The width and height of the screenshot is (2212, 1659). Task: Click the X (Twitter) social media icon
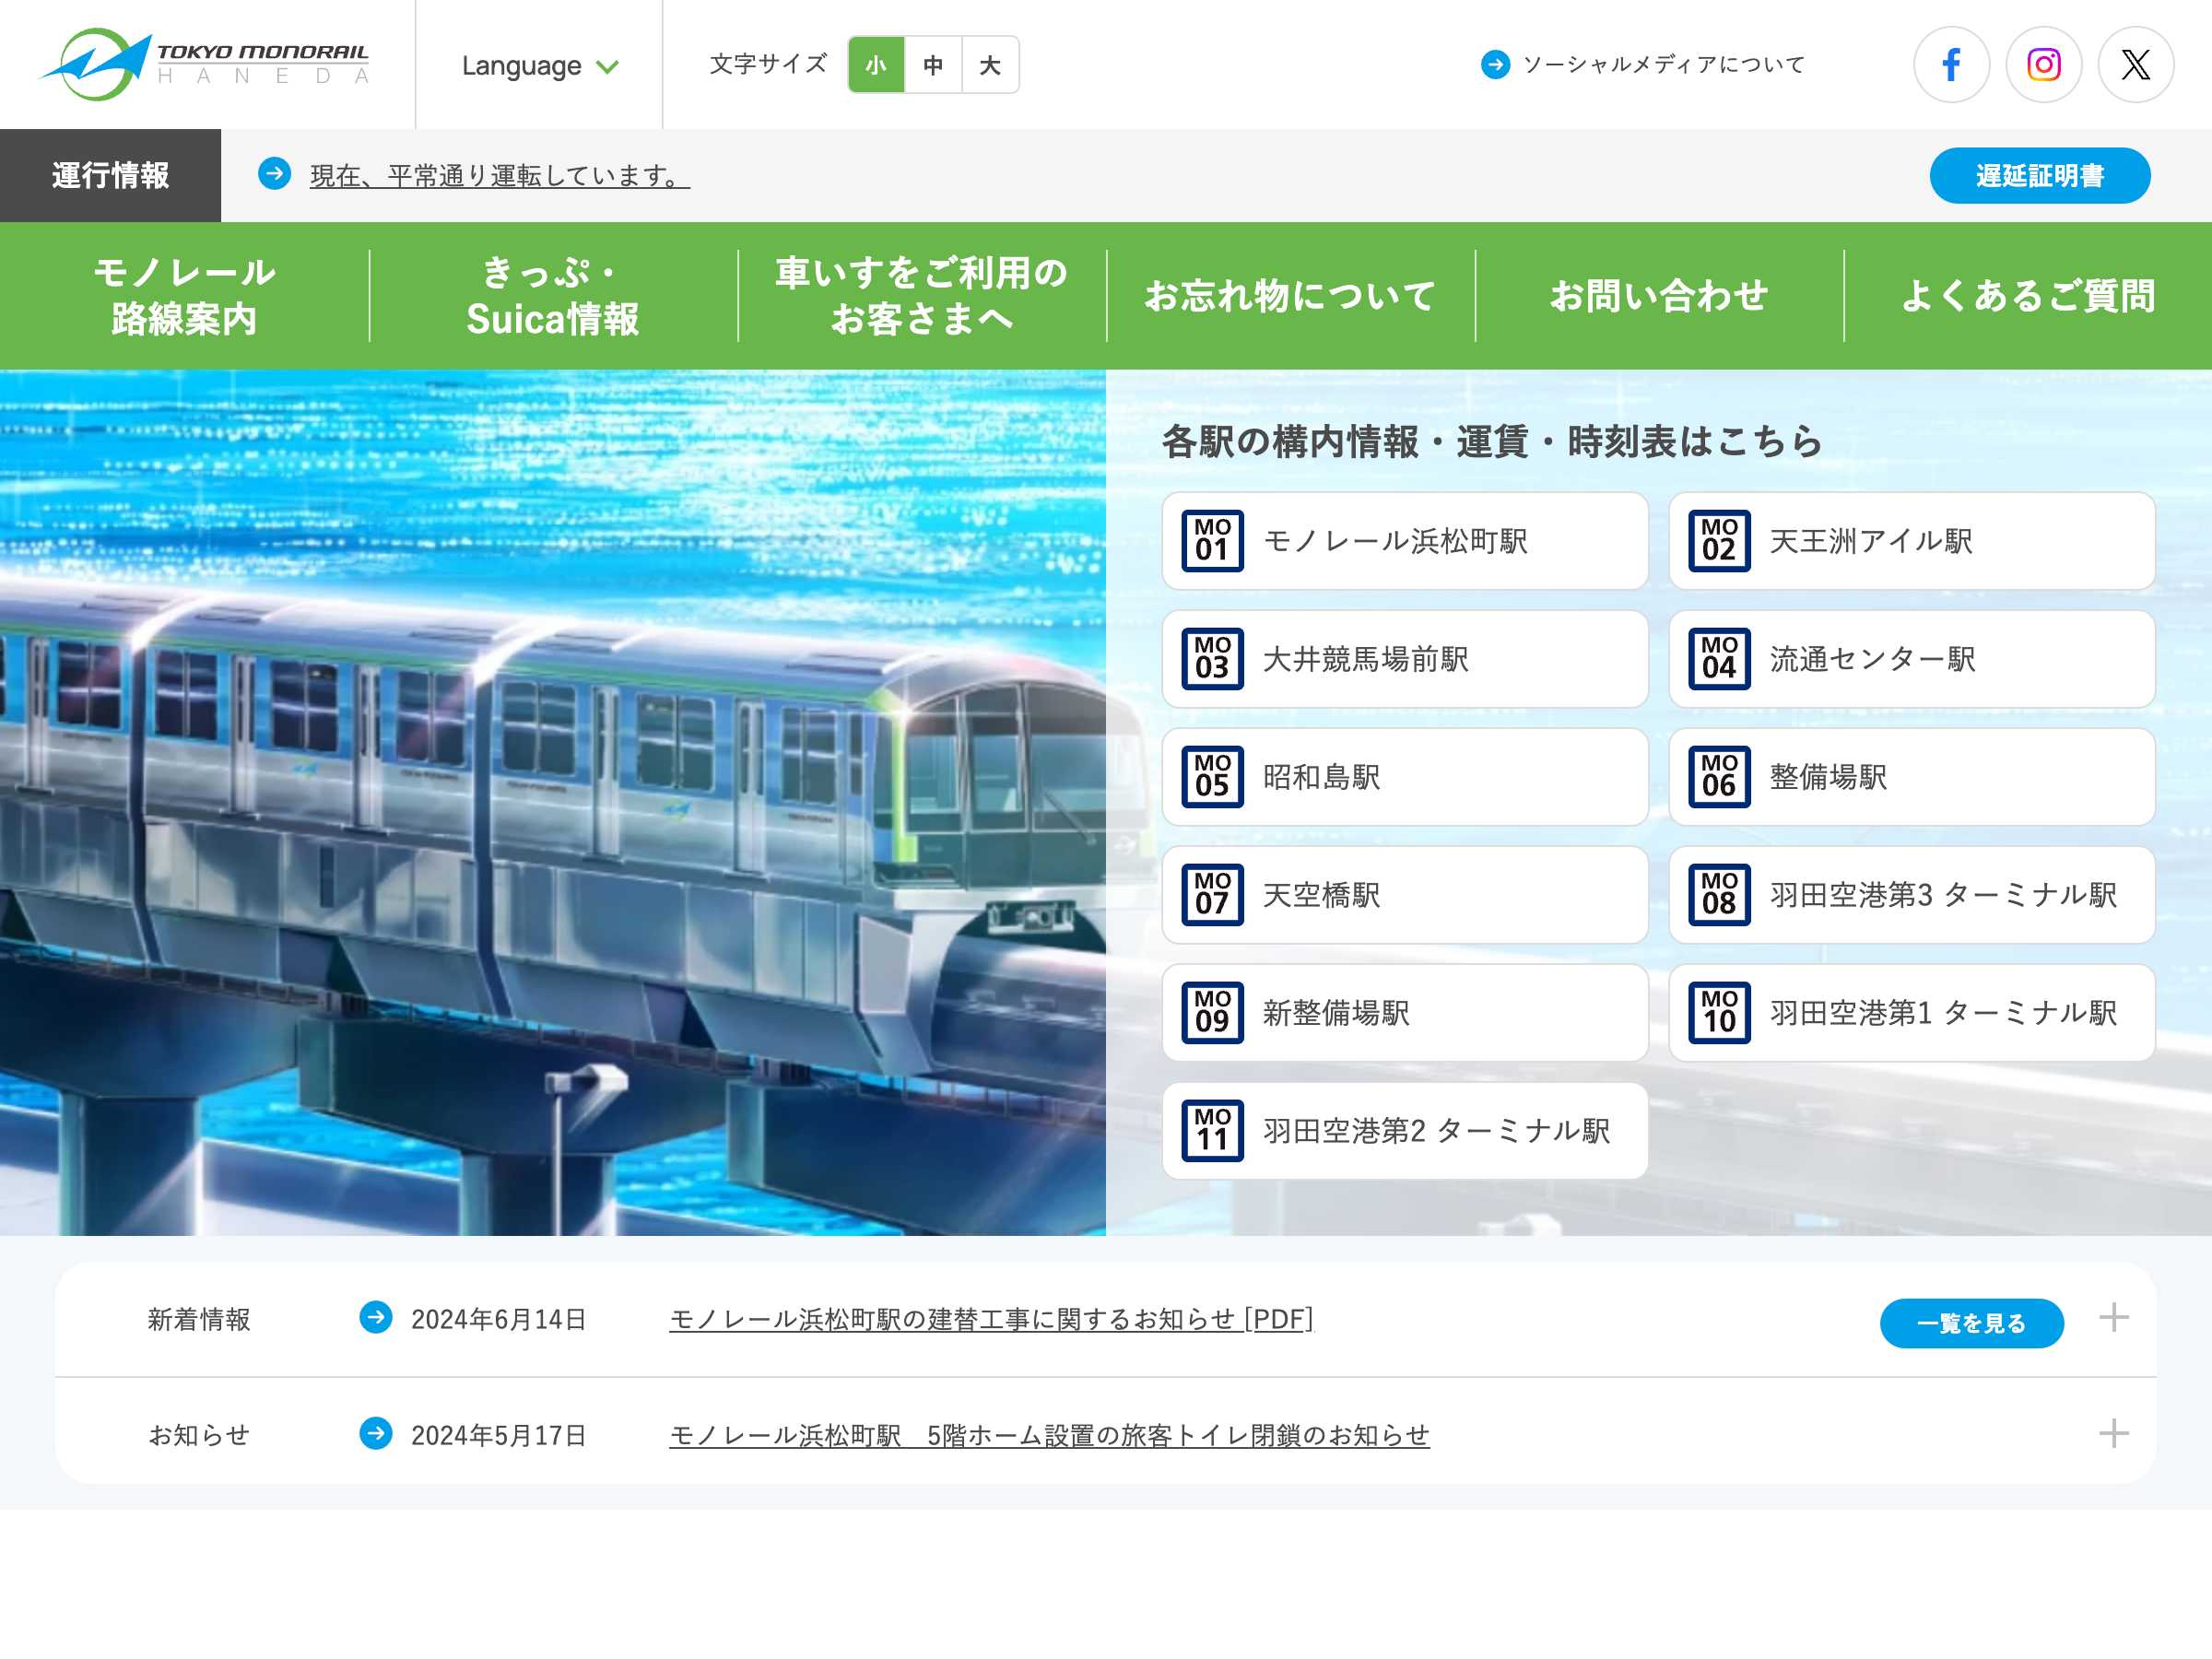click(2137, 63)
